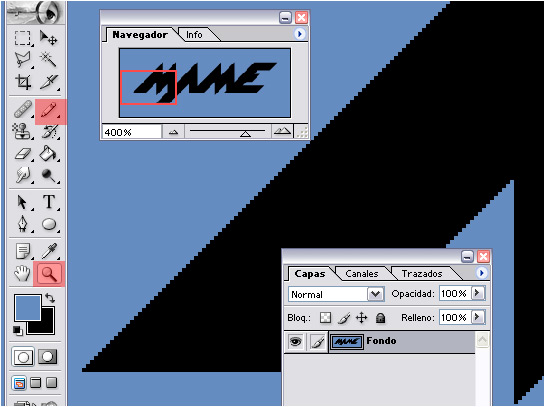Viewport: 545px width, 407px height.
Task: Click the Adobe Online eye logo
Action: (36, 13)
